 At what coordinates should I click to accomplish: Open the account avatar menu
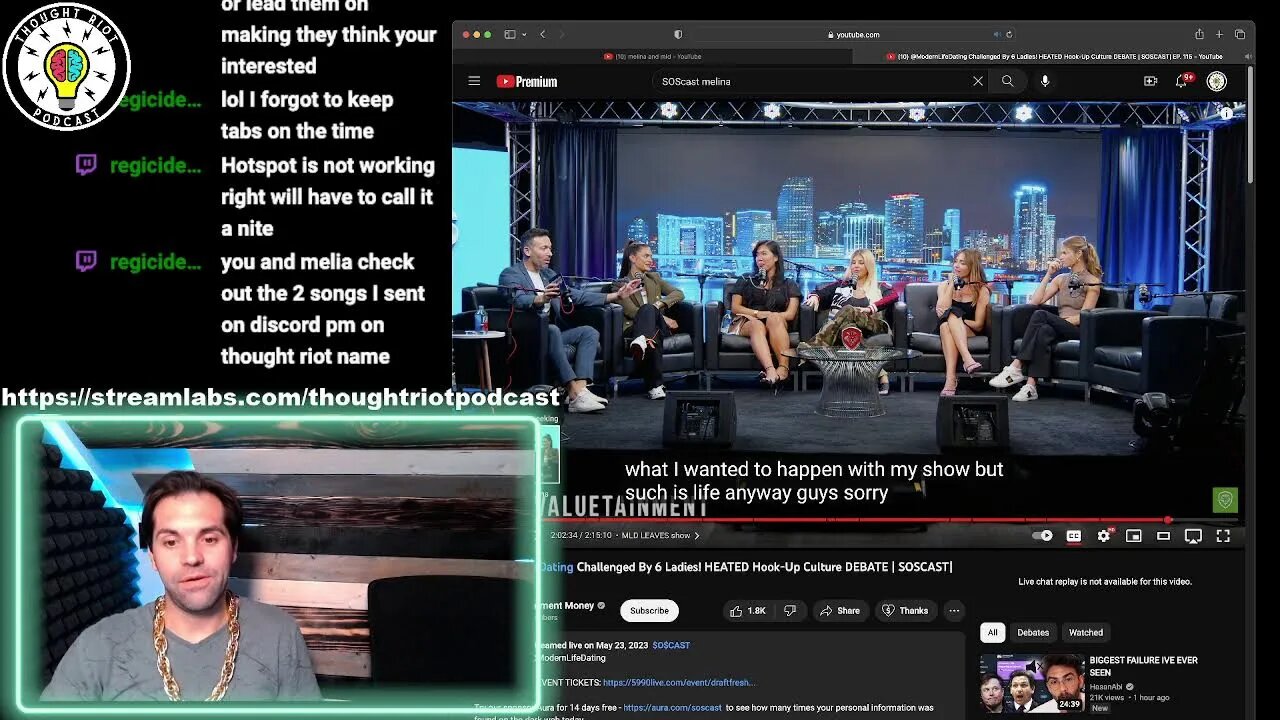click(1216, 81)
